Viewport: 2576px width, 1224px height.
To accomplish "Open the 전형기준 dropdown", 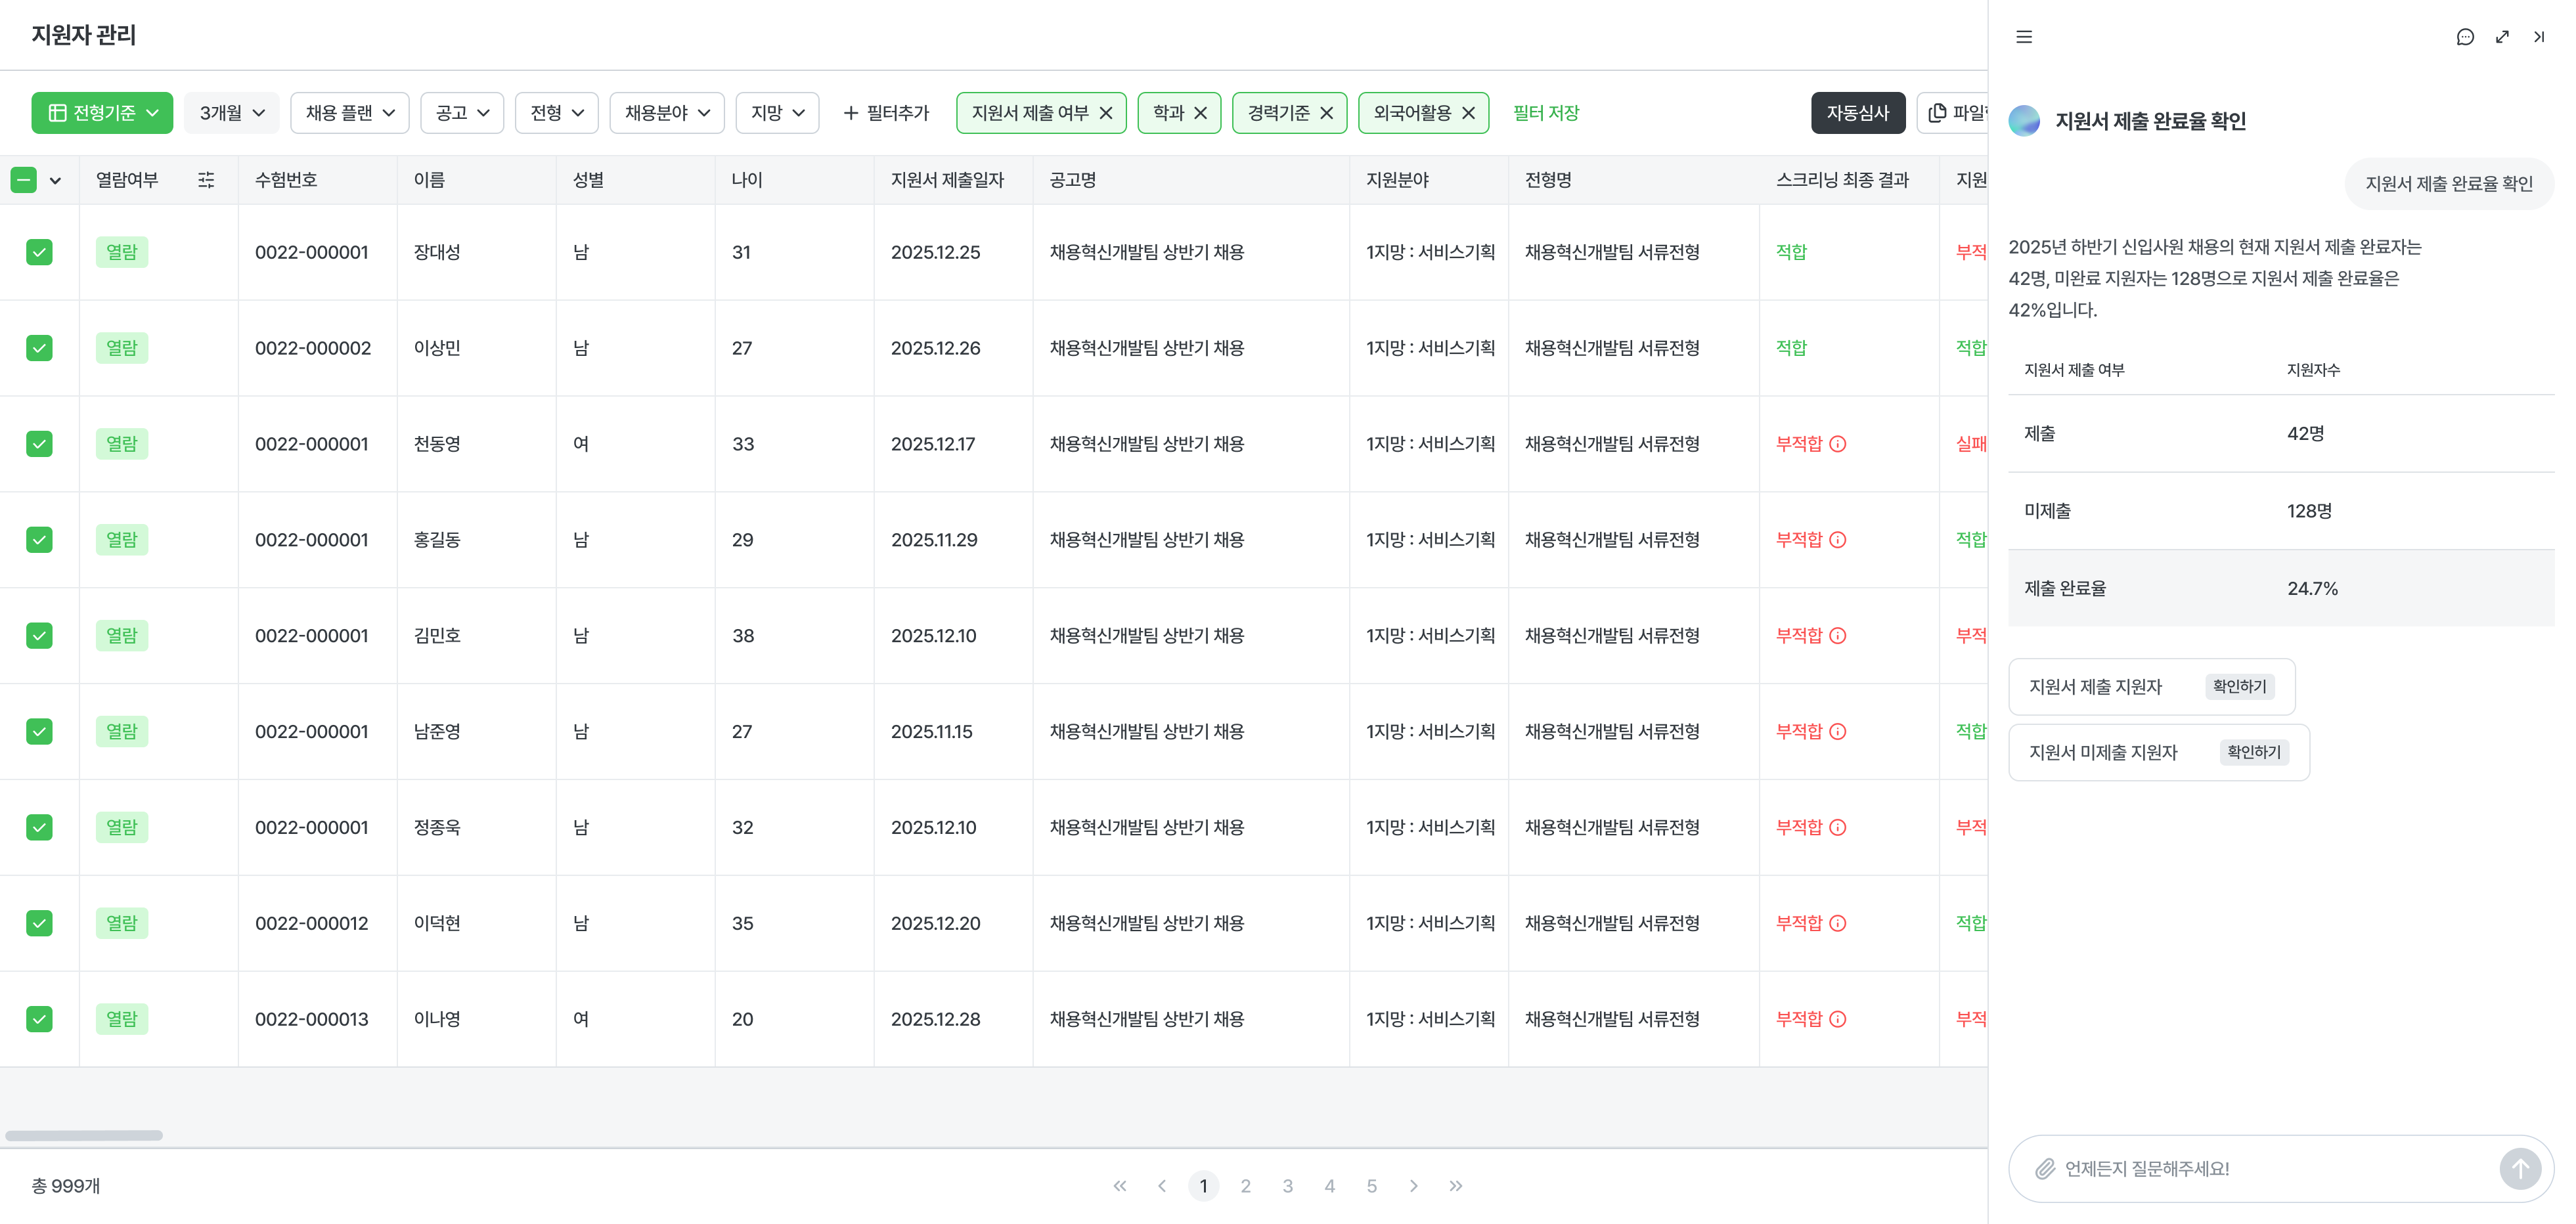I will point(102,113).
